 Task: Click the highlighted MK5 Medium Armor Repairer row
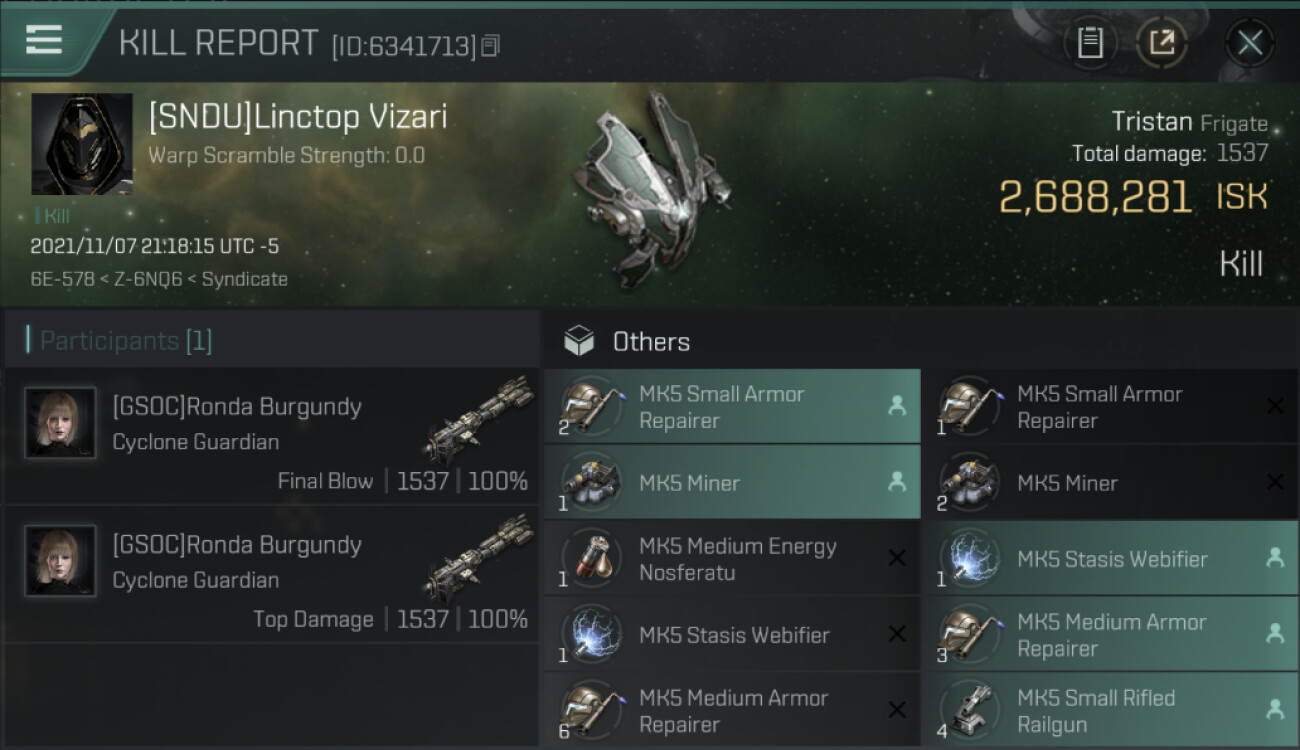click(x=1108, y=635)
